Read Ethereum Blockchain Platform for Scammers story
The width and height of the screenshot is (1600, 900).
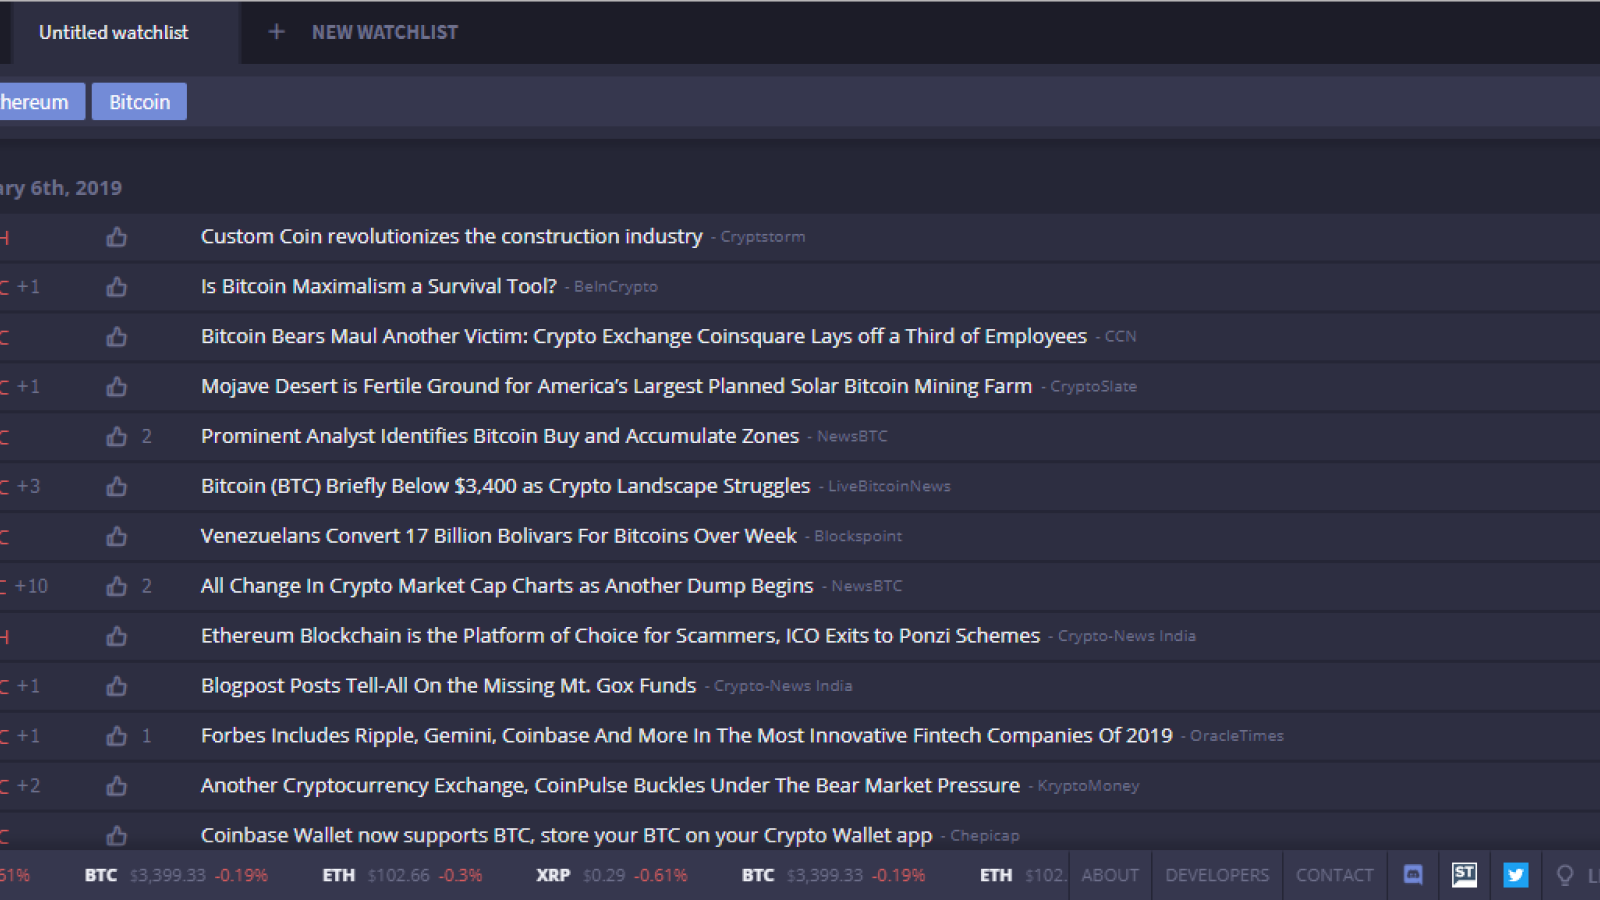[621, 637]
